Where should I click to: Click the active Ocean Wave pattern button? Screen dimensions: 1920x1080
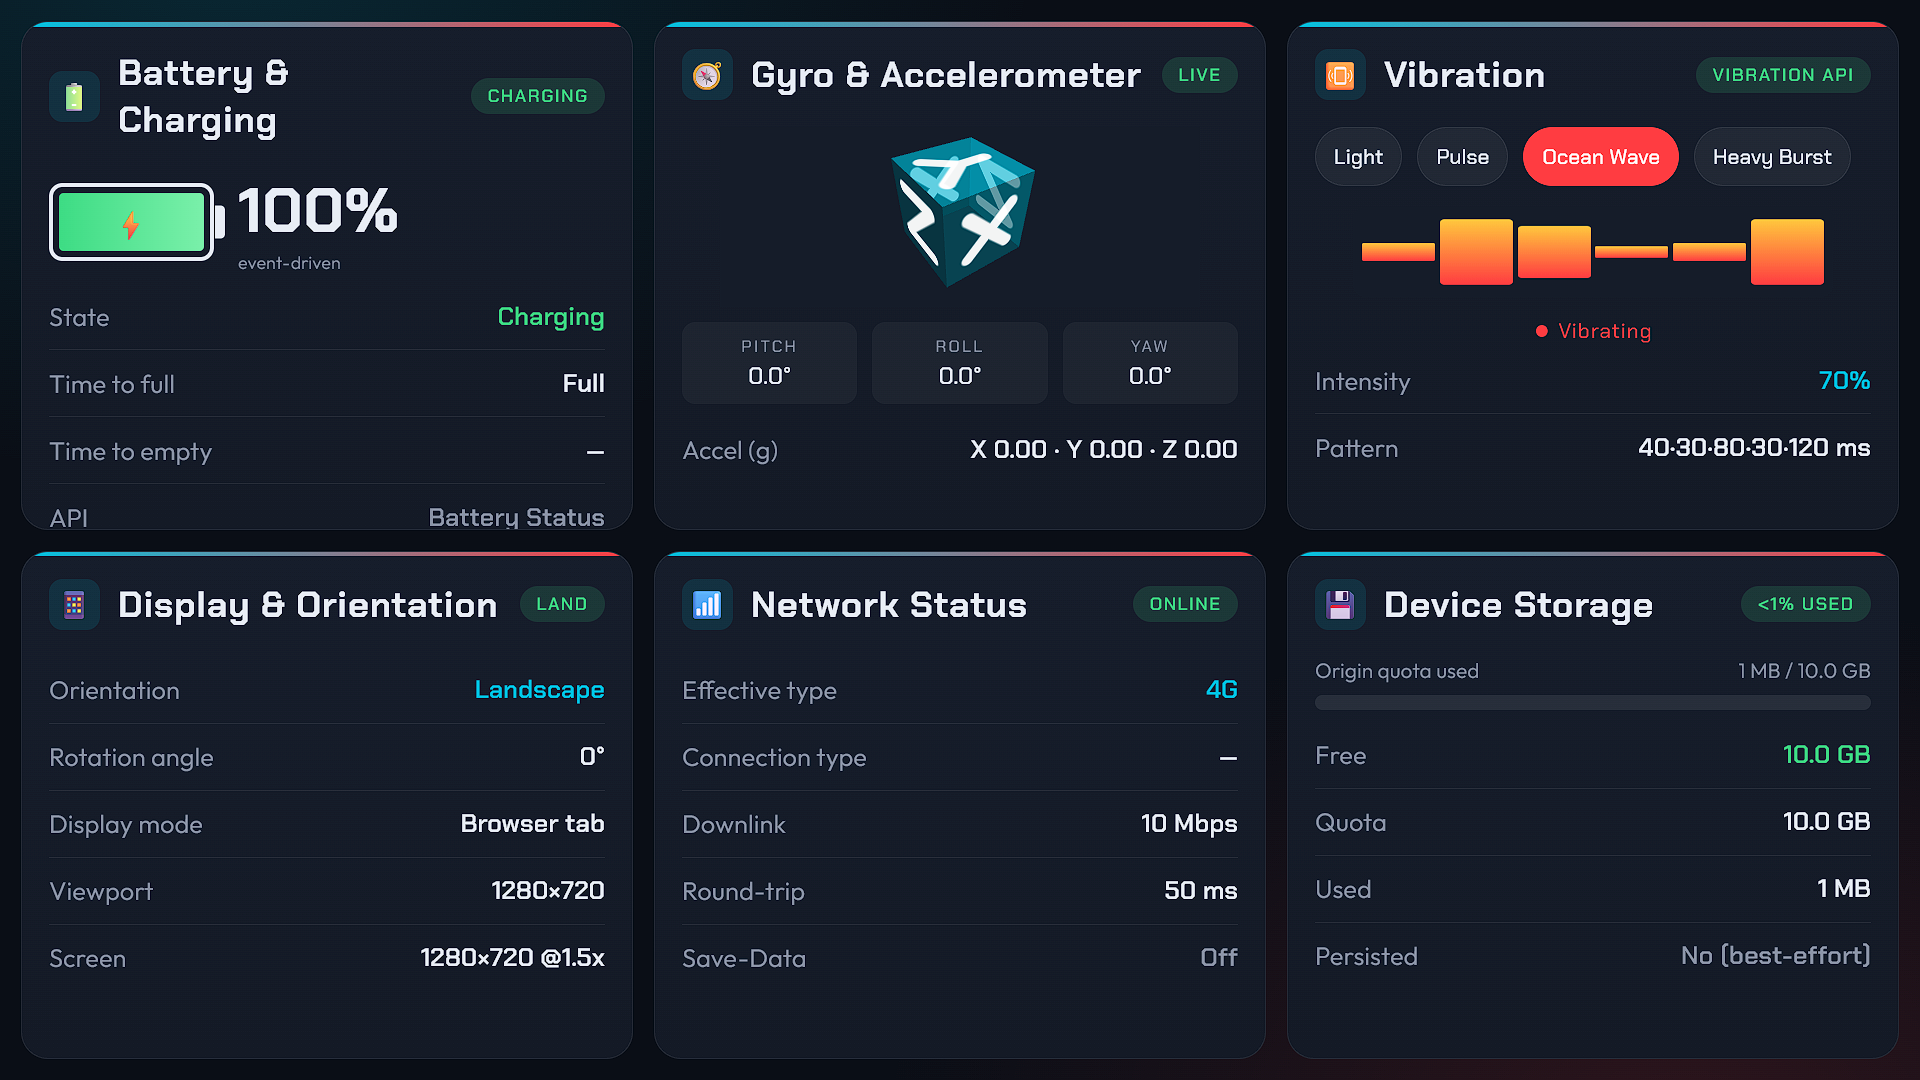(1600, 157)
